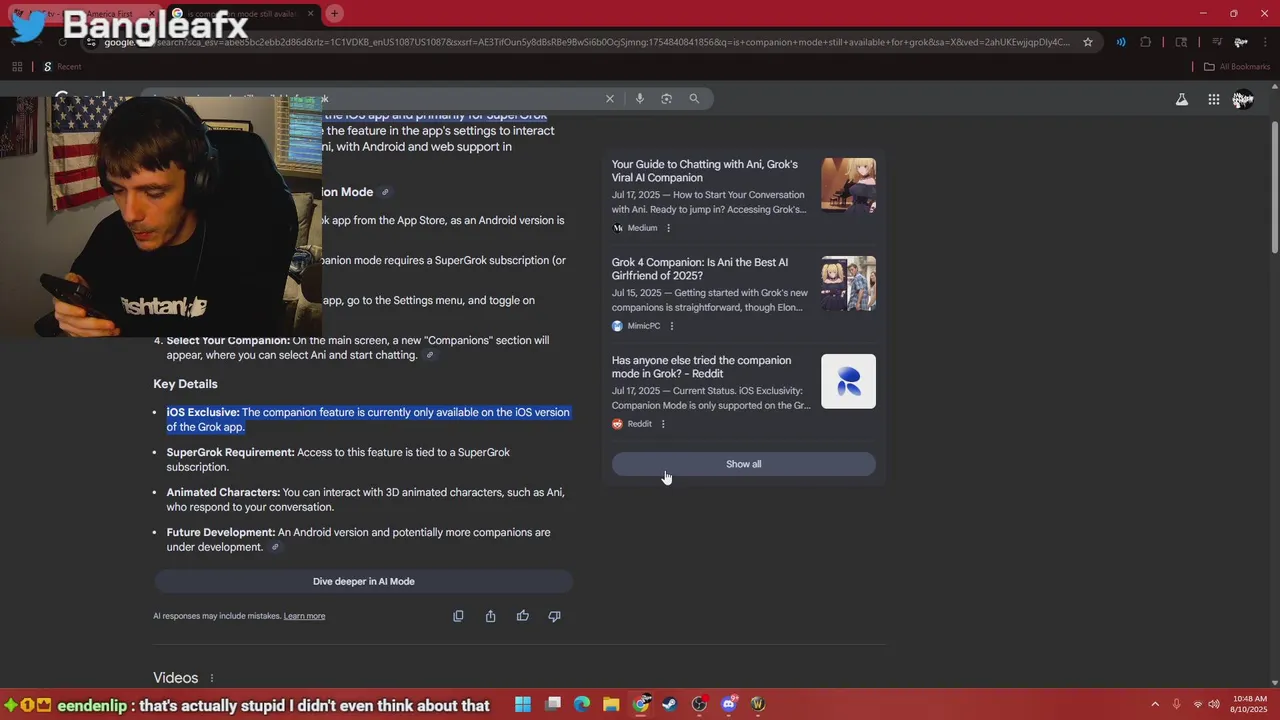
Task: Open Discord from the taskbar
Action: pos(729,704)
